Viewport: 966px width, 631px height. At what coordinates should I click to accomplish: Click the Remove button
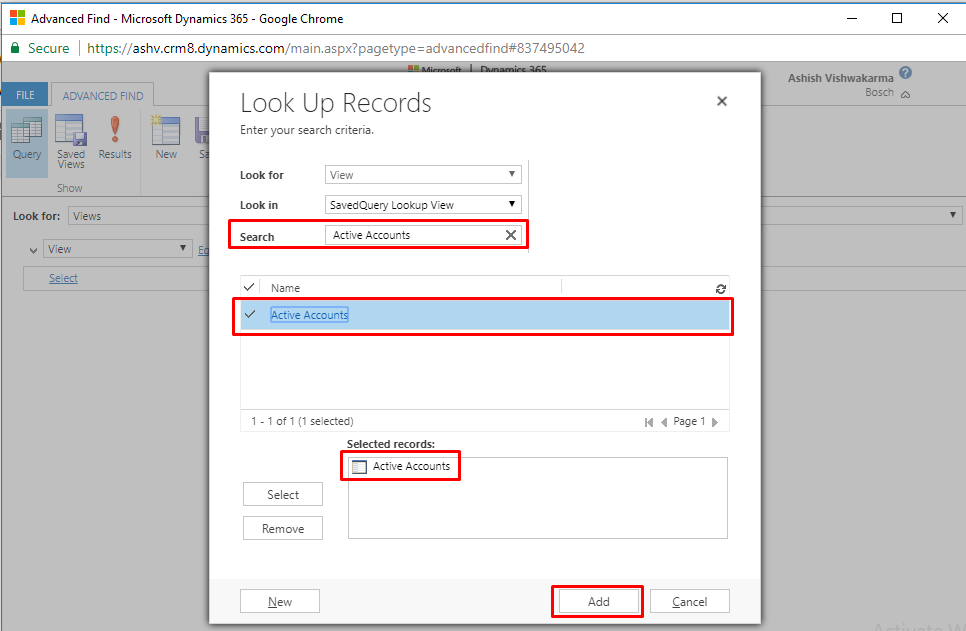pyautogui.click(x=283, y=528)
